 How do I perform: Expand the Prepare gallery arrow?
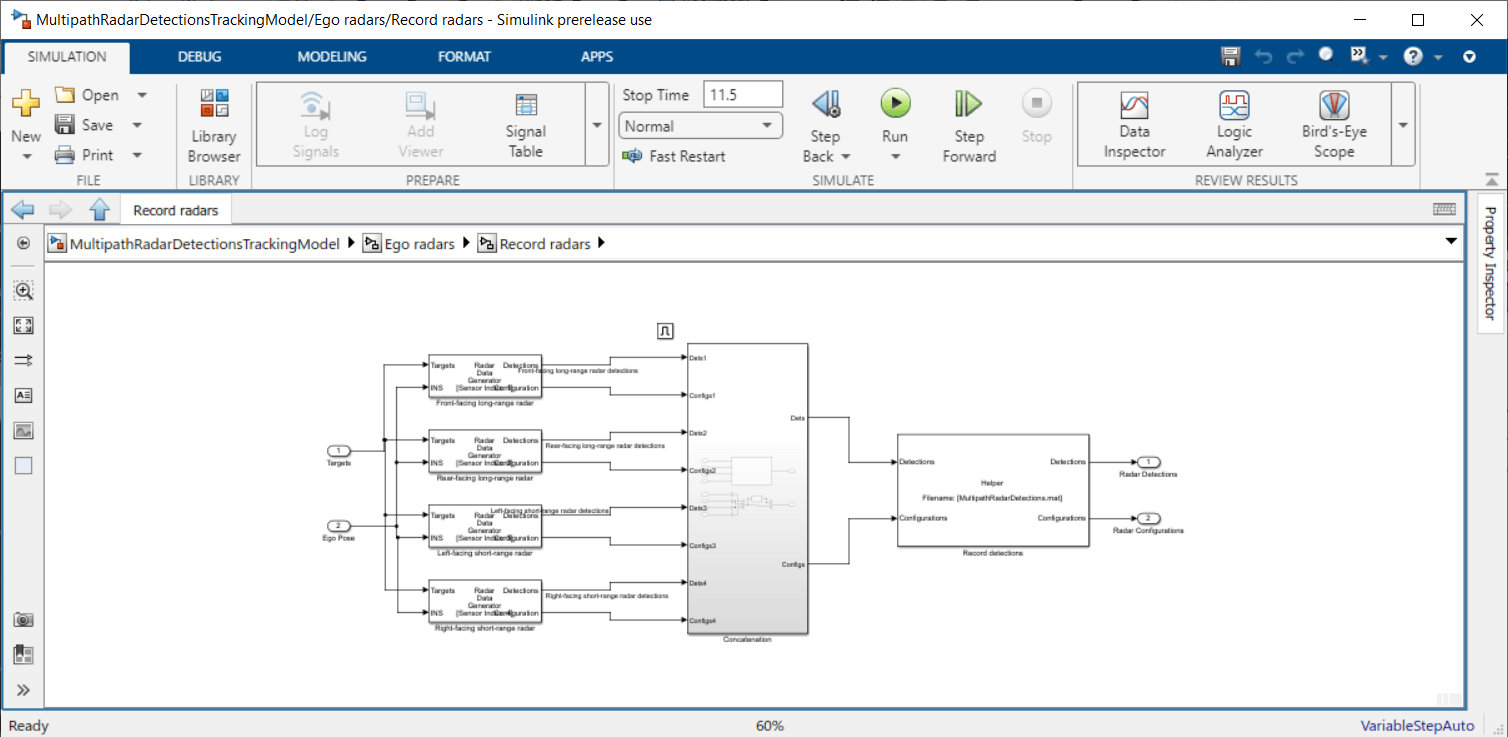[597, 125]
